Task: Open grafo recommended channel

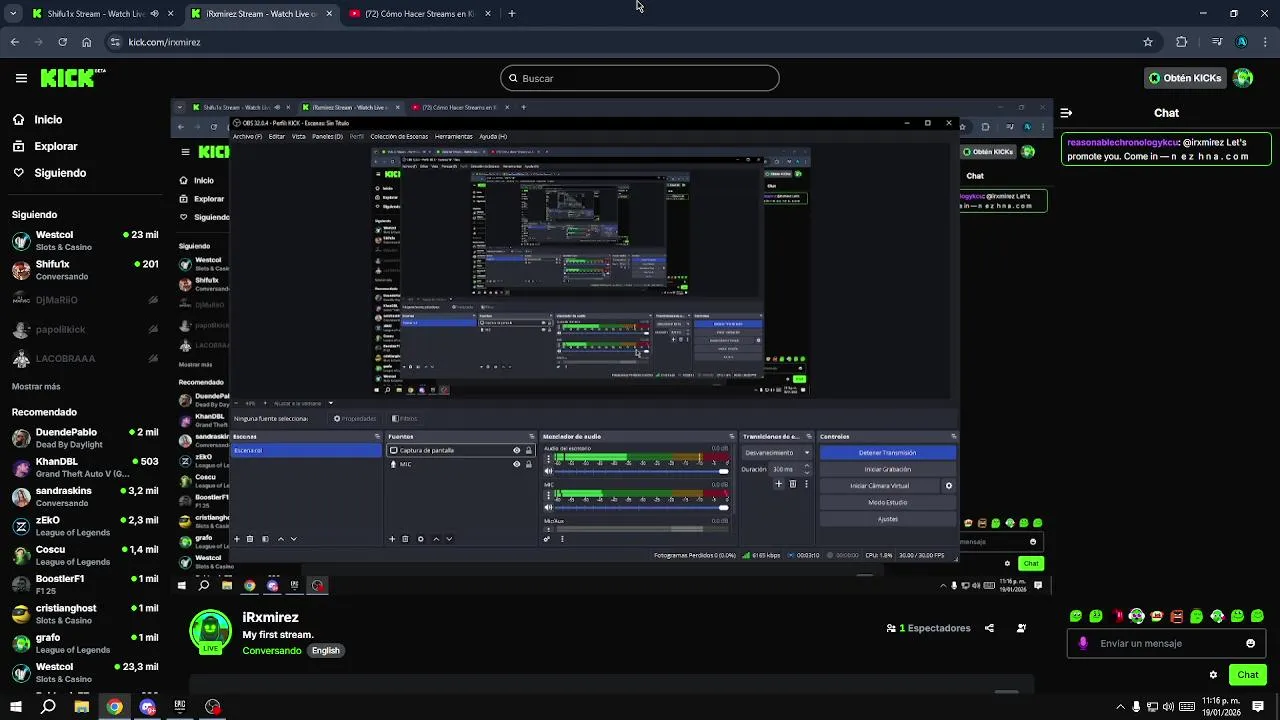Action: click(x=85, y=643)
